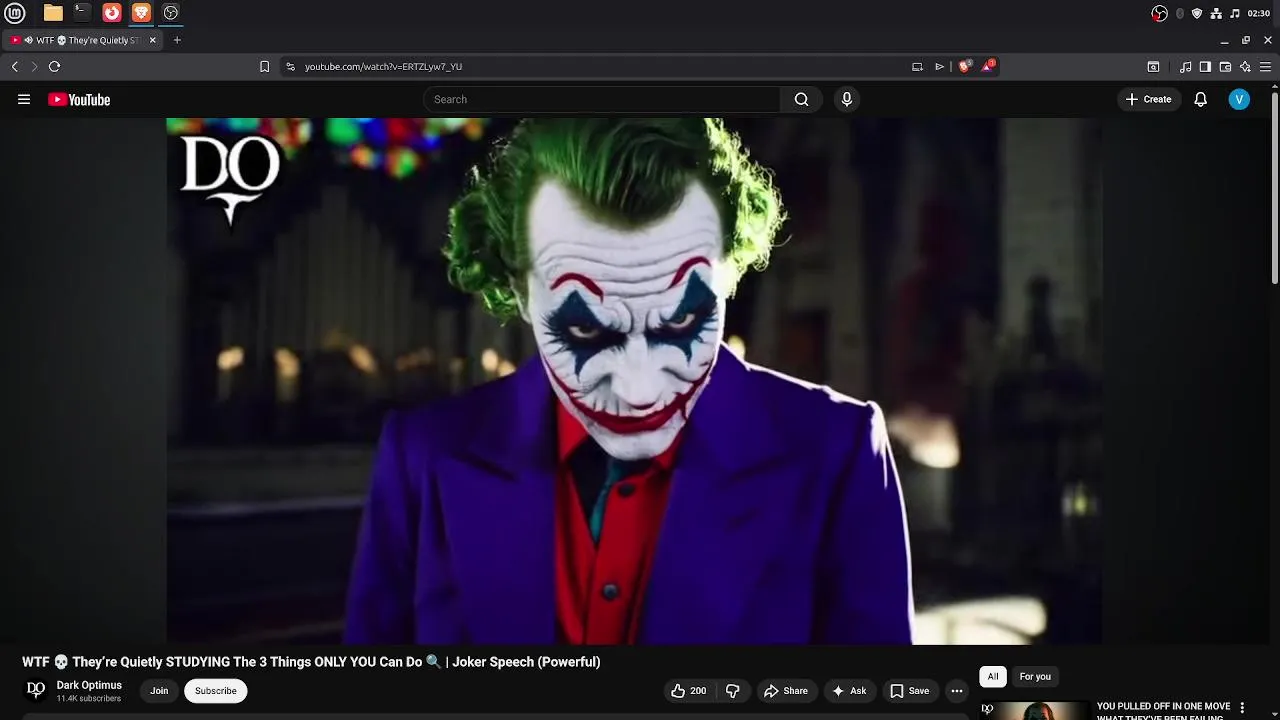This screenshot has height=720, width=1280.
Task: Share this video
Action: (786, 691)
